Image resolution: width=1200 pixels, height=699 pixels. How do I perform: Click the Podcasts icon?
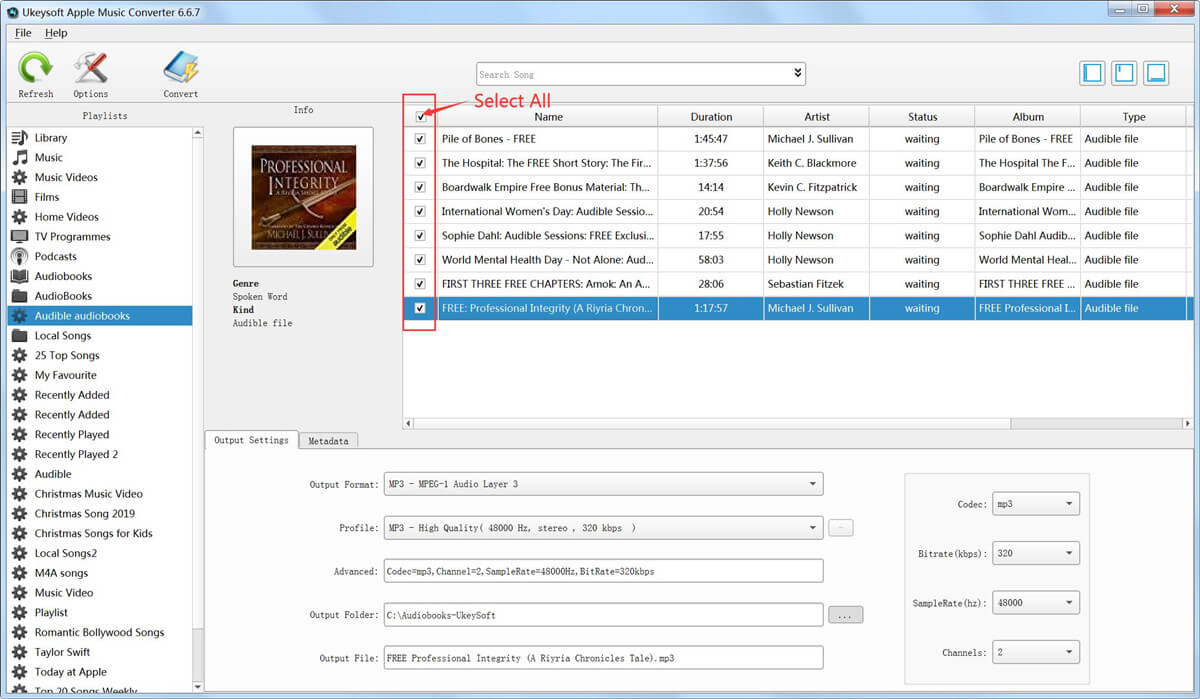click(x=19, y=256)
